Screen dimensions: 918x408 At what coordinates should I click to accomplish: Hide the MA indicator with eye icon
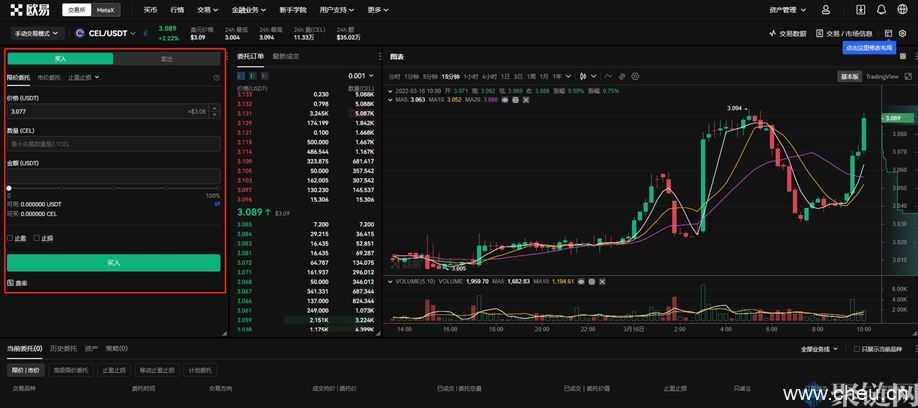point(504,100)
